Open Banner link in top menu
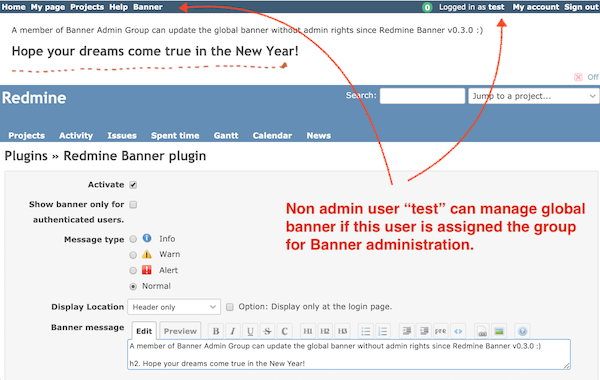This screenshot has width=600, height=380. 148,7
